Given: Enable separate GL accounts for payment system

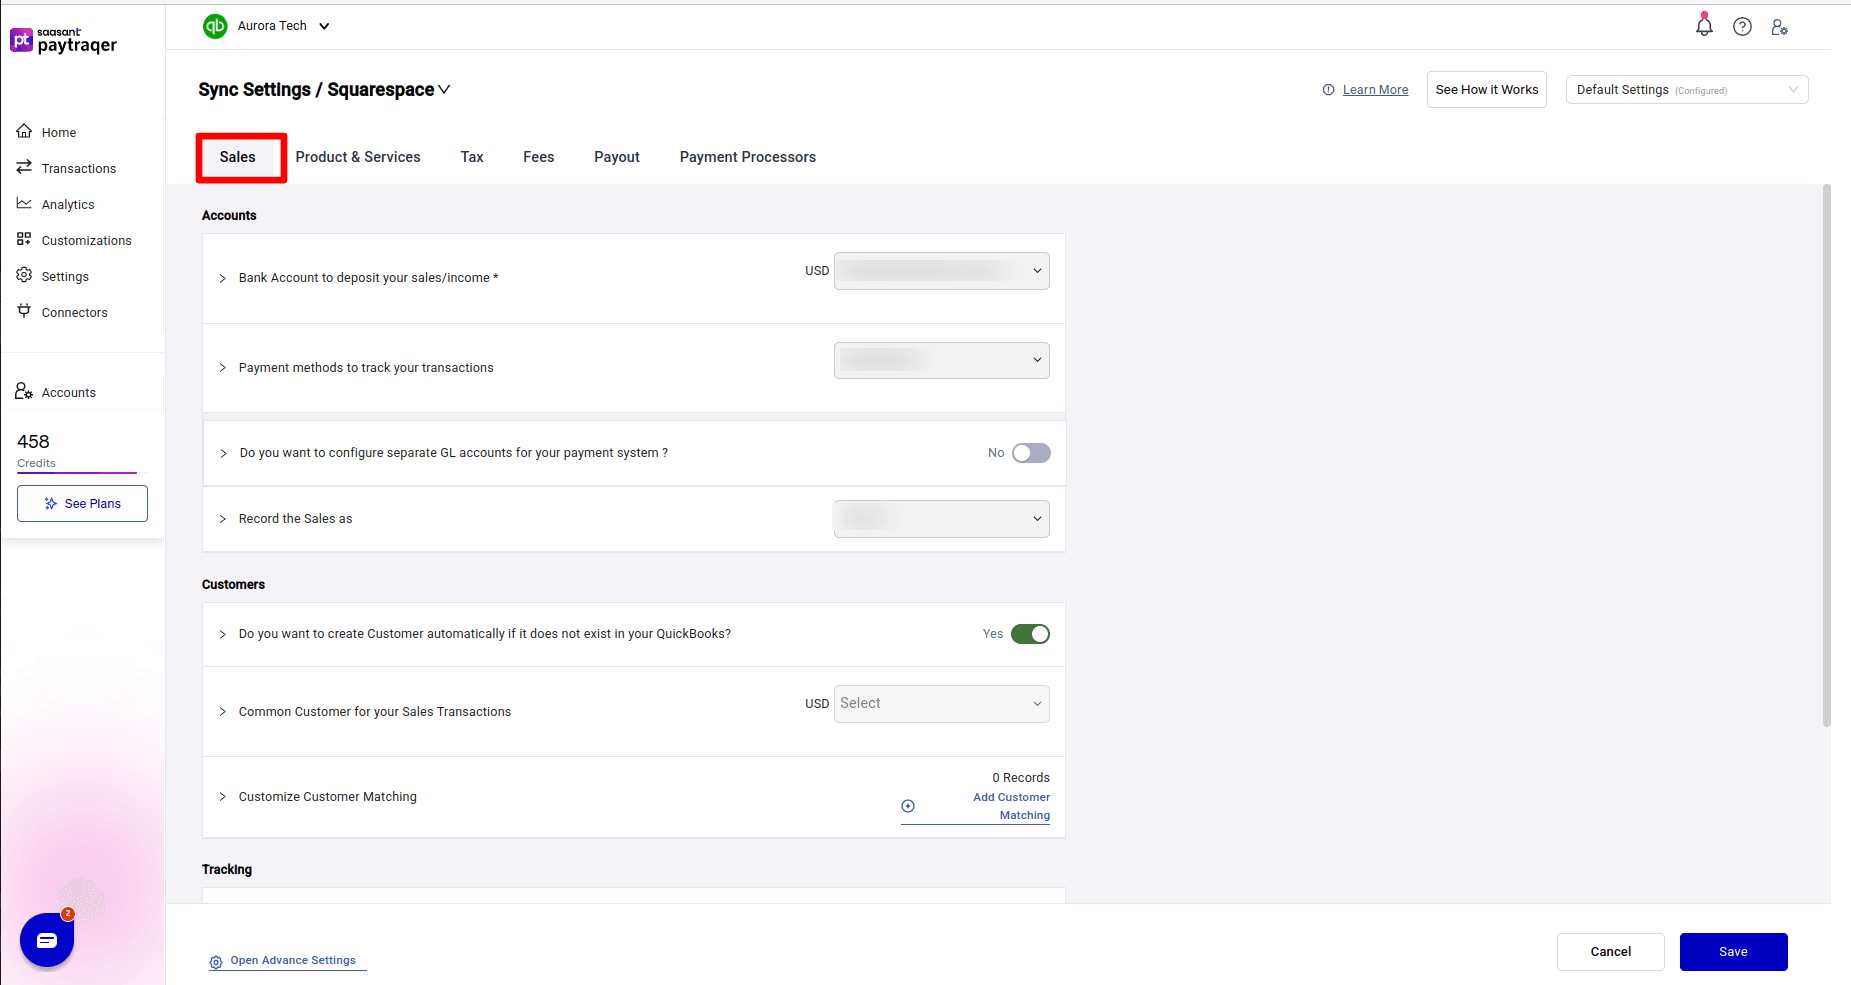Looking at the screenshot, I should pos(1031,453).
